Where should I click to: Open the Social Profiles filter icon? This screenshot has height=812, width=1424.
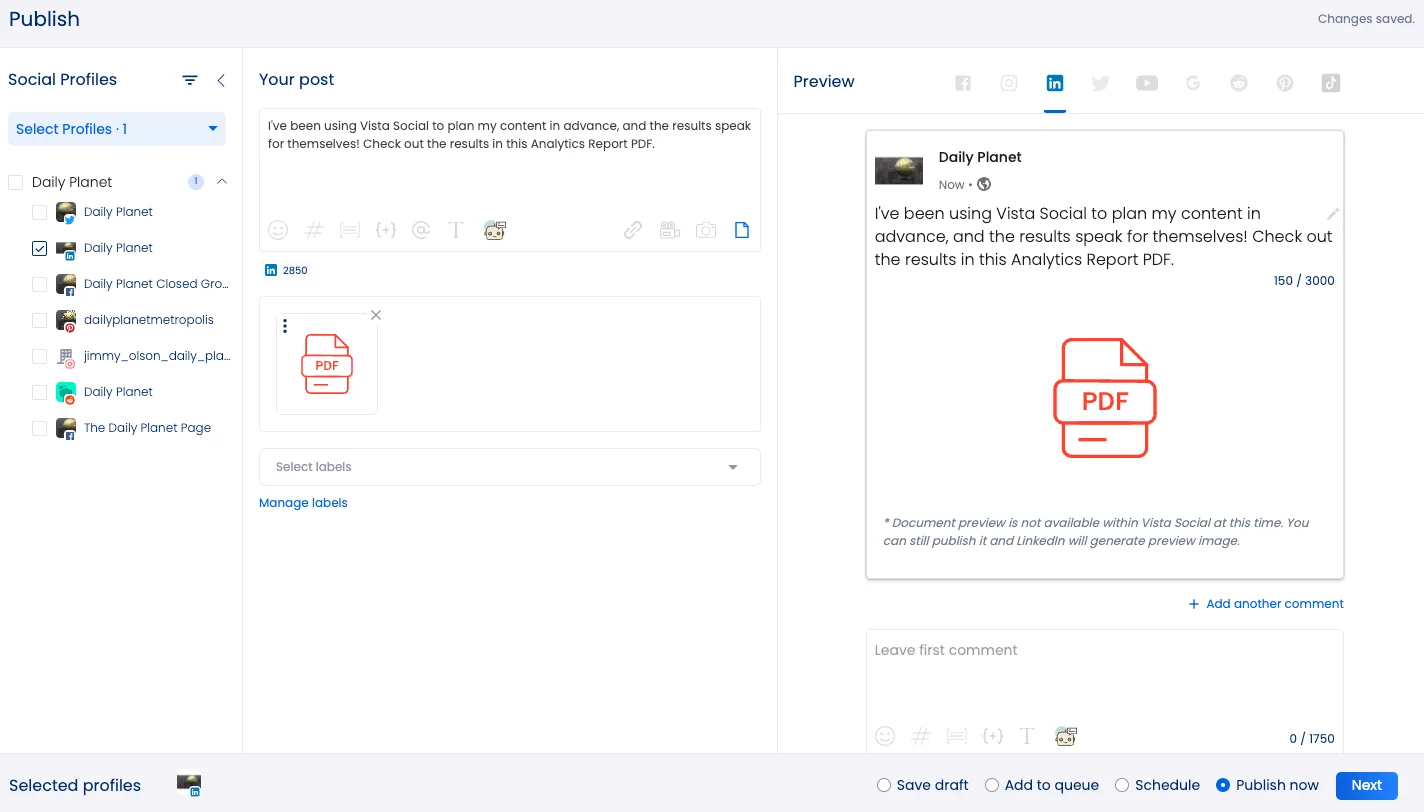[x=190, y=79]
